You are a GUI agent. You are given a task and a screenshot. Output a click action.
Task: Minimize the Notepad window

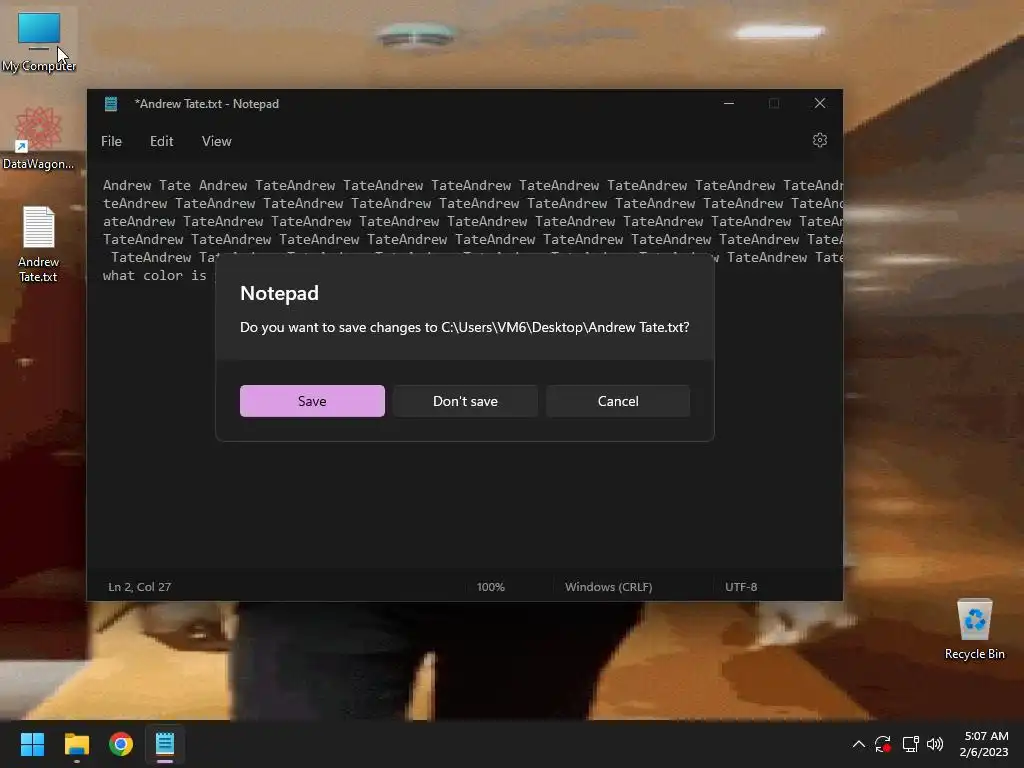pos(729,103)
